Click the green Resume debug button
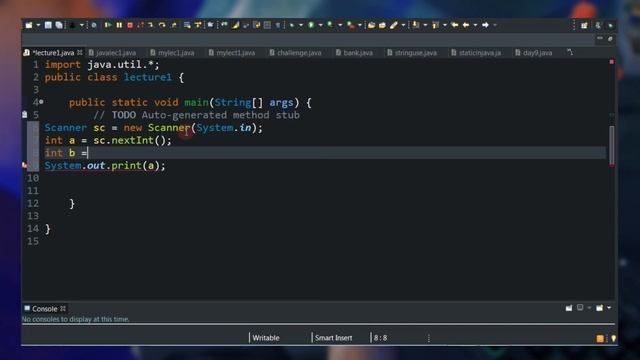 [x=108, y=25]
